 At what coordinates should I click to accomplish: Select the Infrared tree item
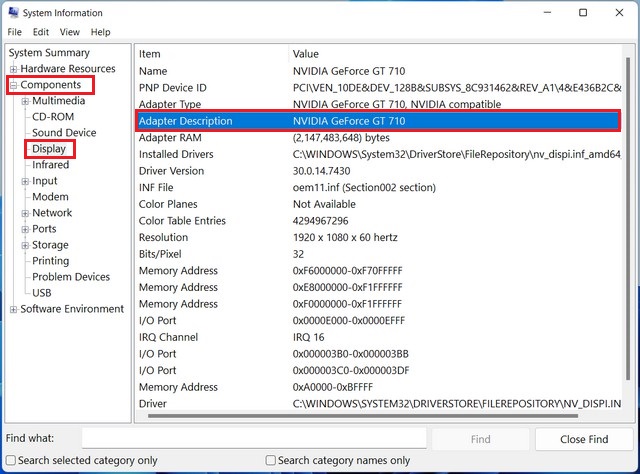click(x=51, y=165)
